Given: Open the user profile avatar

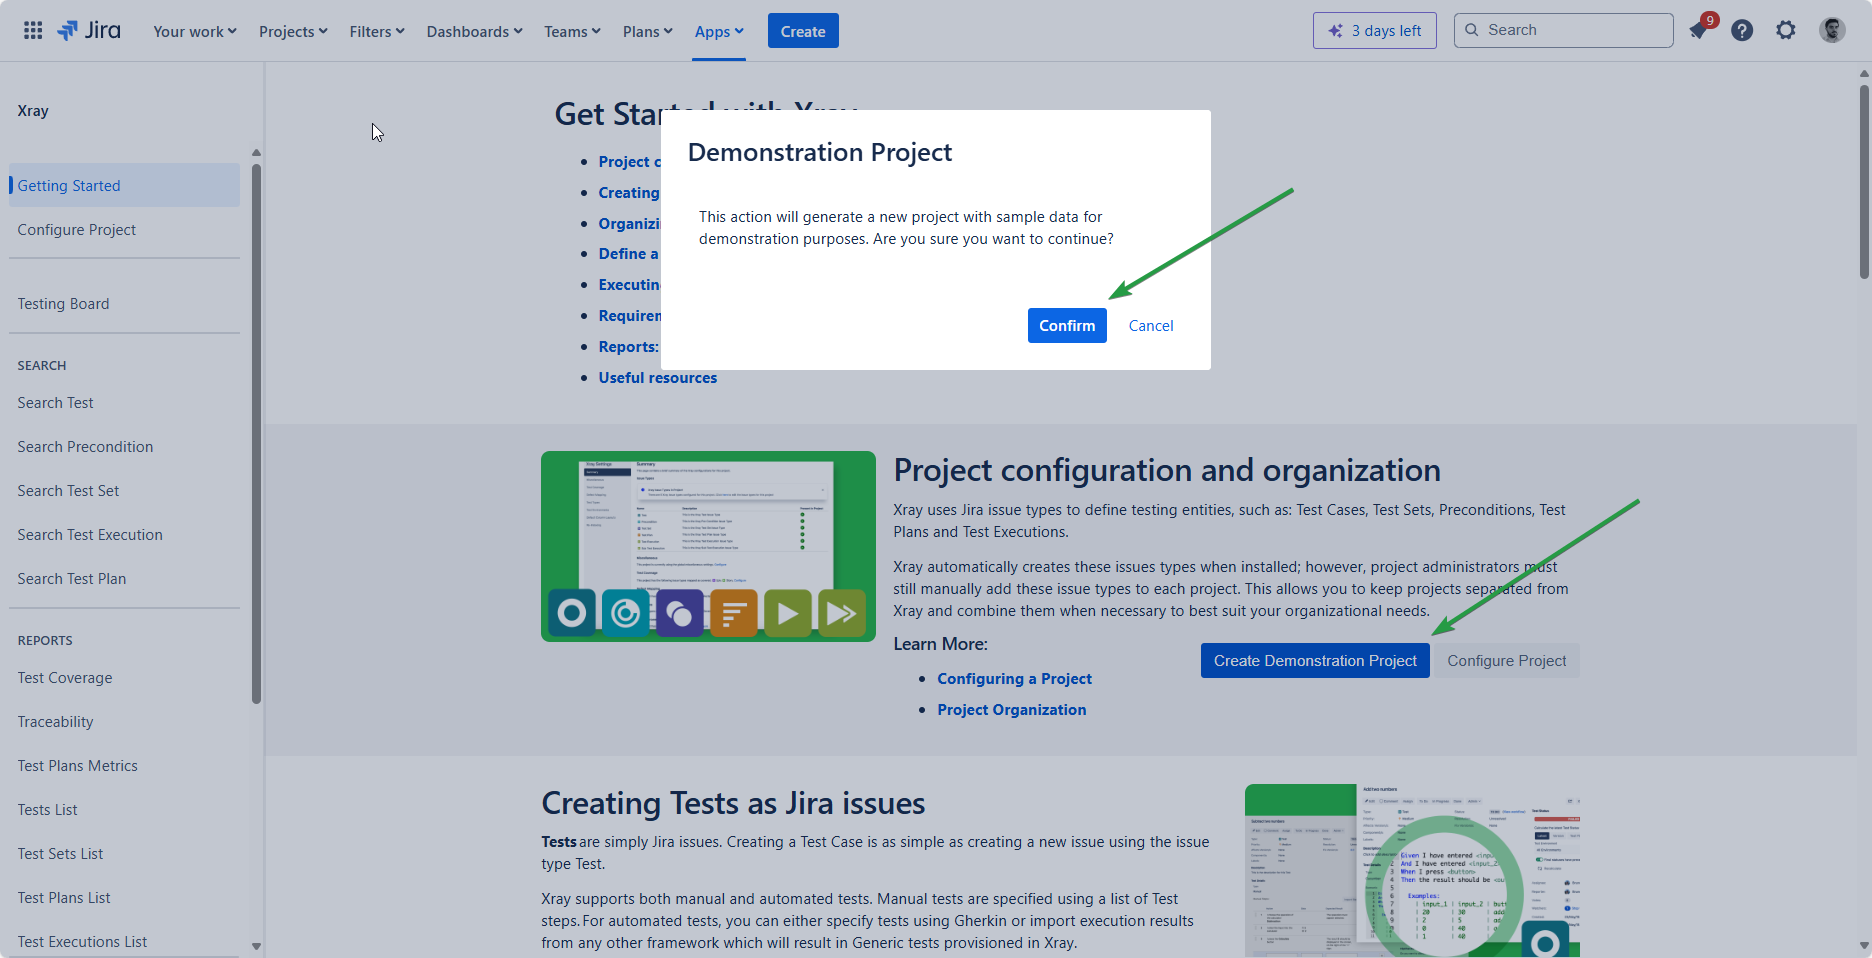Looking at the screenshot, I should [1832, 31].
